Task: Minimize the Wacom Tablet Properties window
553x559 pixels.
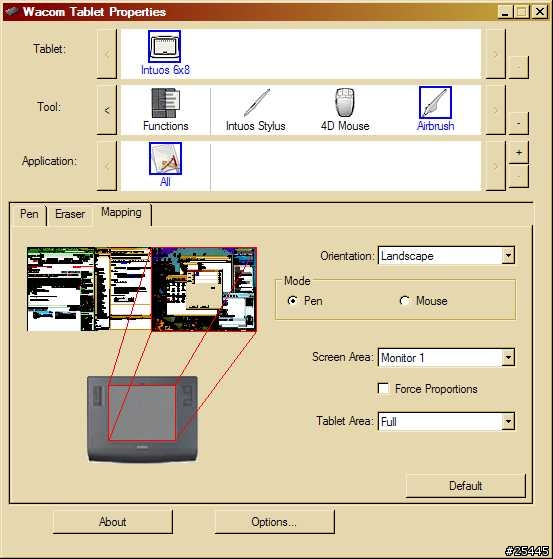Action: click(505, 12)
